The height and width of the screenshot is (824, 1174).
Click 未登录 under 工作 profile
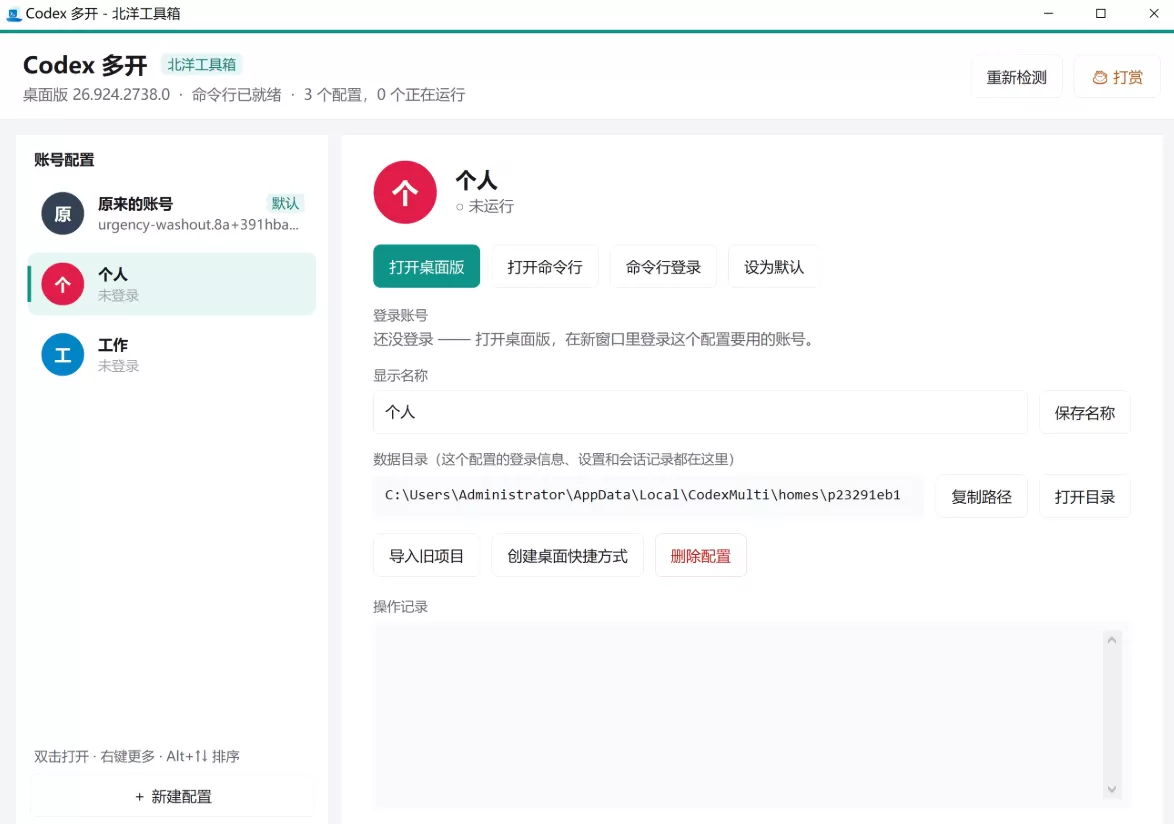(118, 366)
